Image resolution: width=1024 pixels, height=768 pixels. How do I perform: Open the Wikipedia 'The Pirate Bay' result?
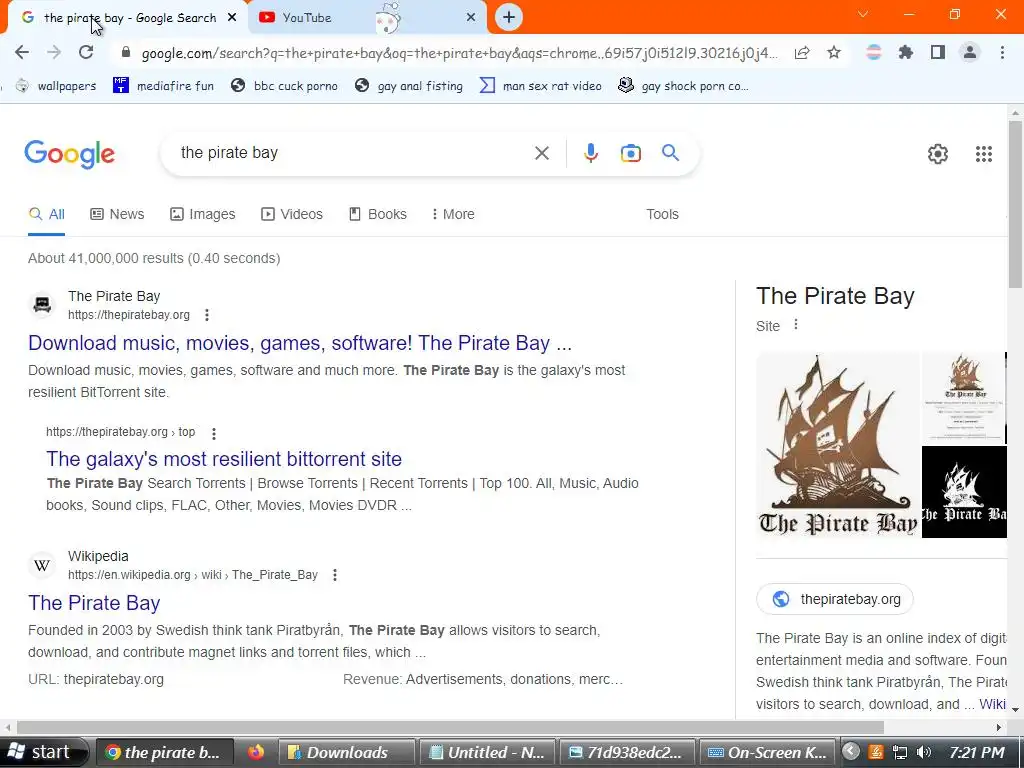[94, 603]
